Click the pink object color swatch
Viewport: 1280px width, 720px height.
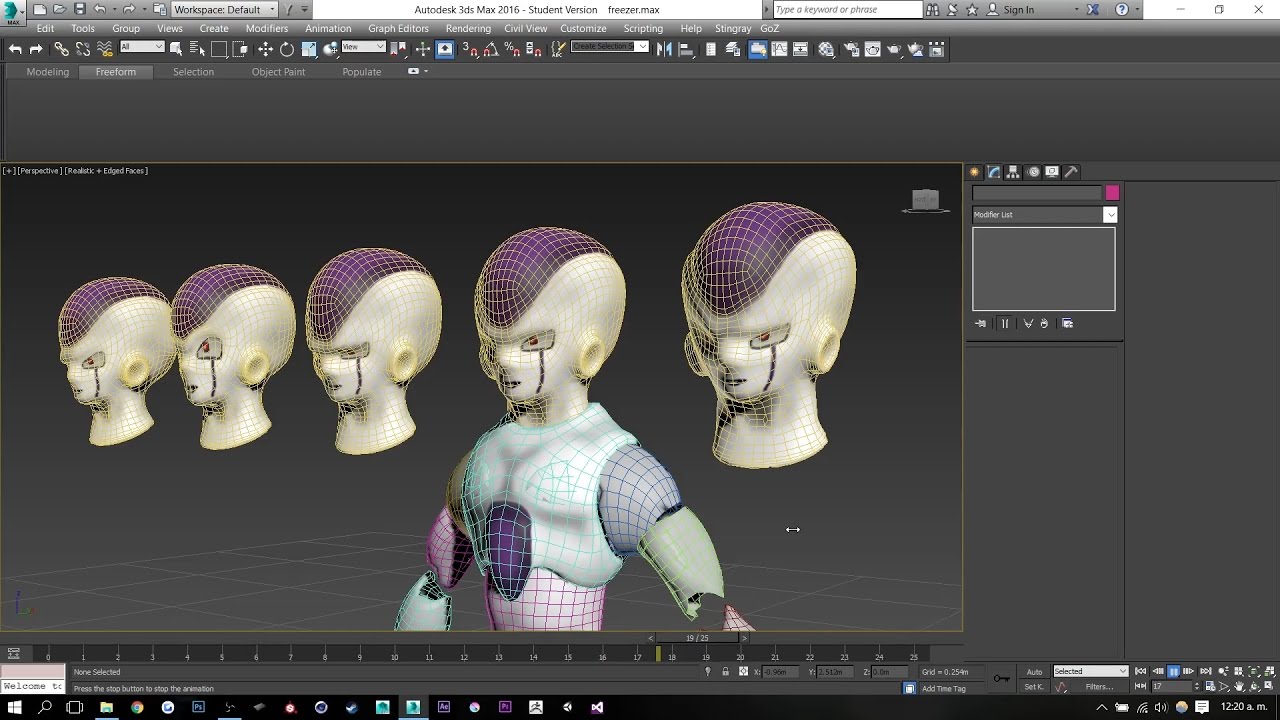click(x=1112, y=193)
